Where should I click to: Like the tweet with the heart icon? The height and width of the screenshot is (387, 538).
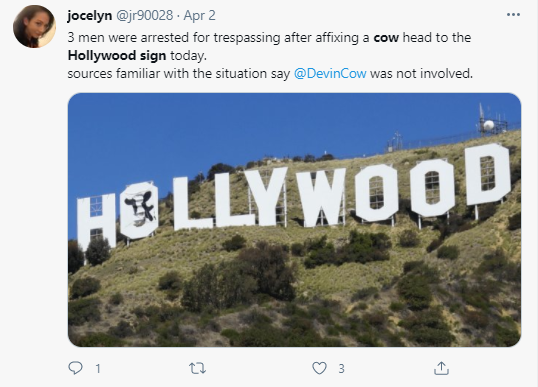click(x=319, y=368)
